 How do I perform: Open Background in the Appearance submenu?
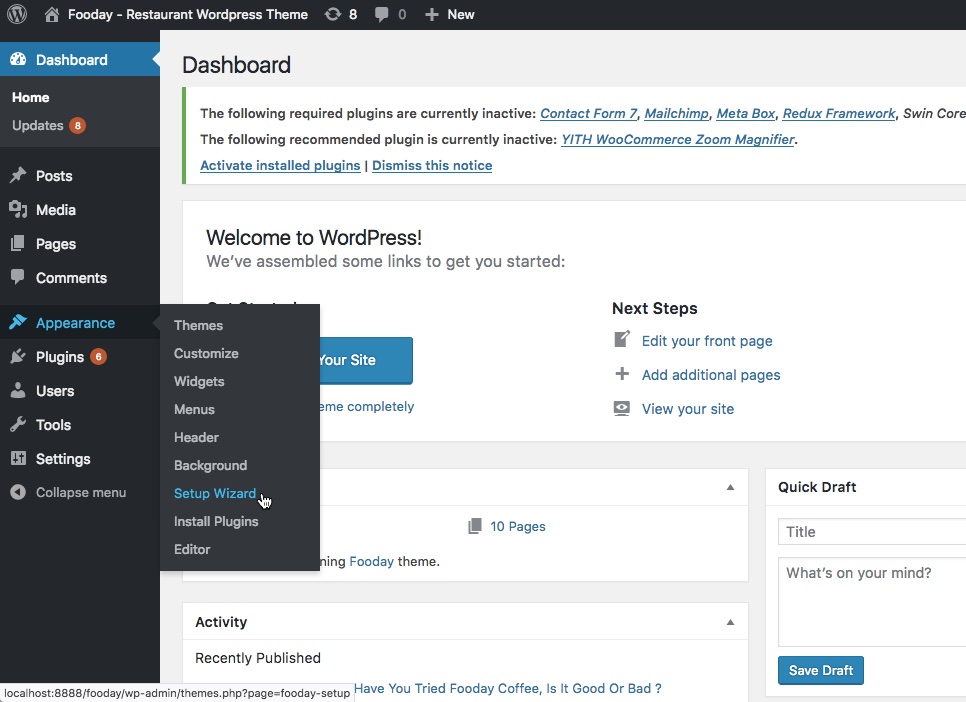[x=210, y=465]
